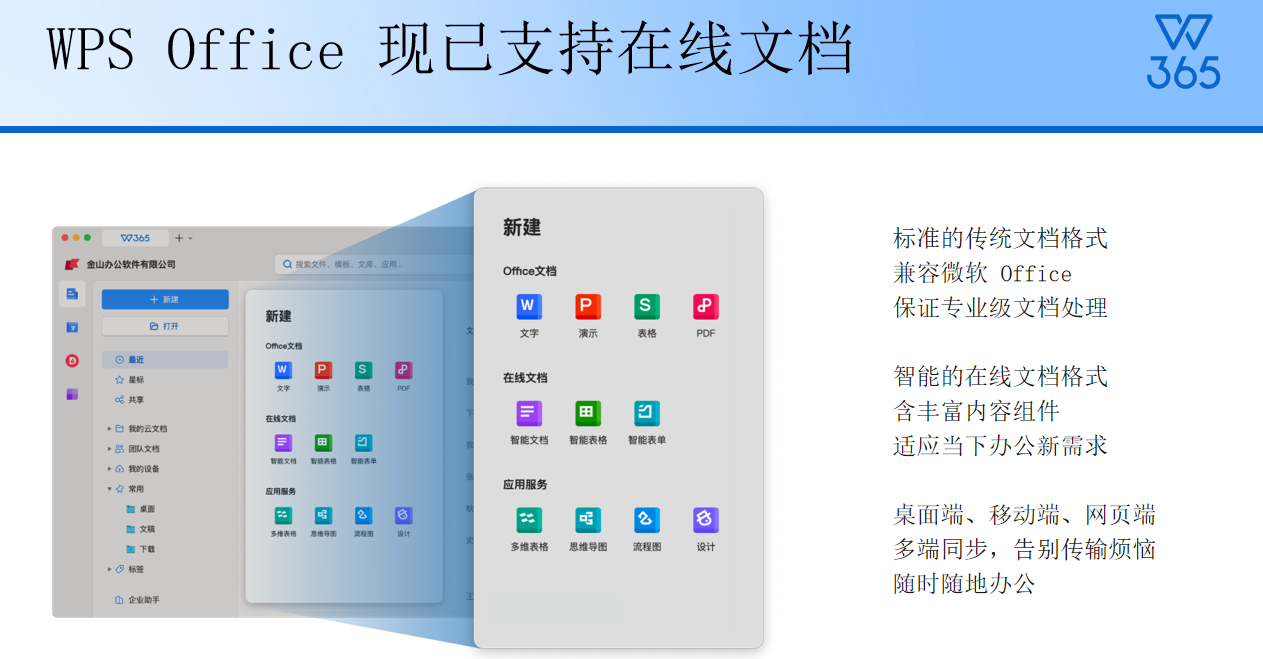Image resolution: width=1263 pixels, height=659 pixels.
Task: Select 智能表单 icon in the enlarged 新建 panel
Action: tap(647, 413)
